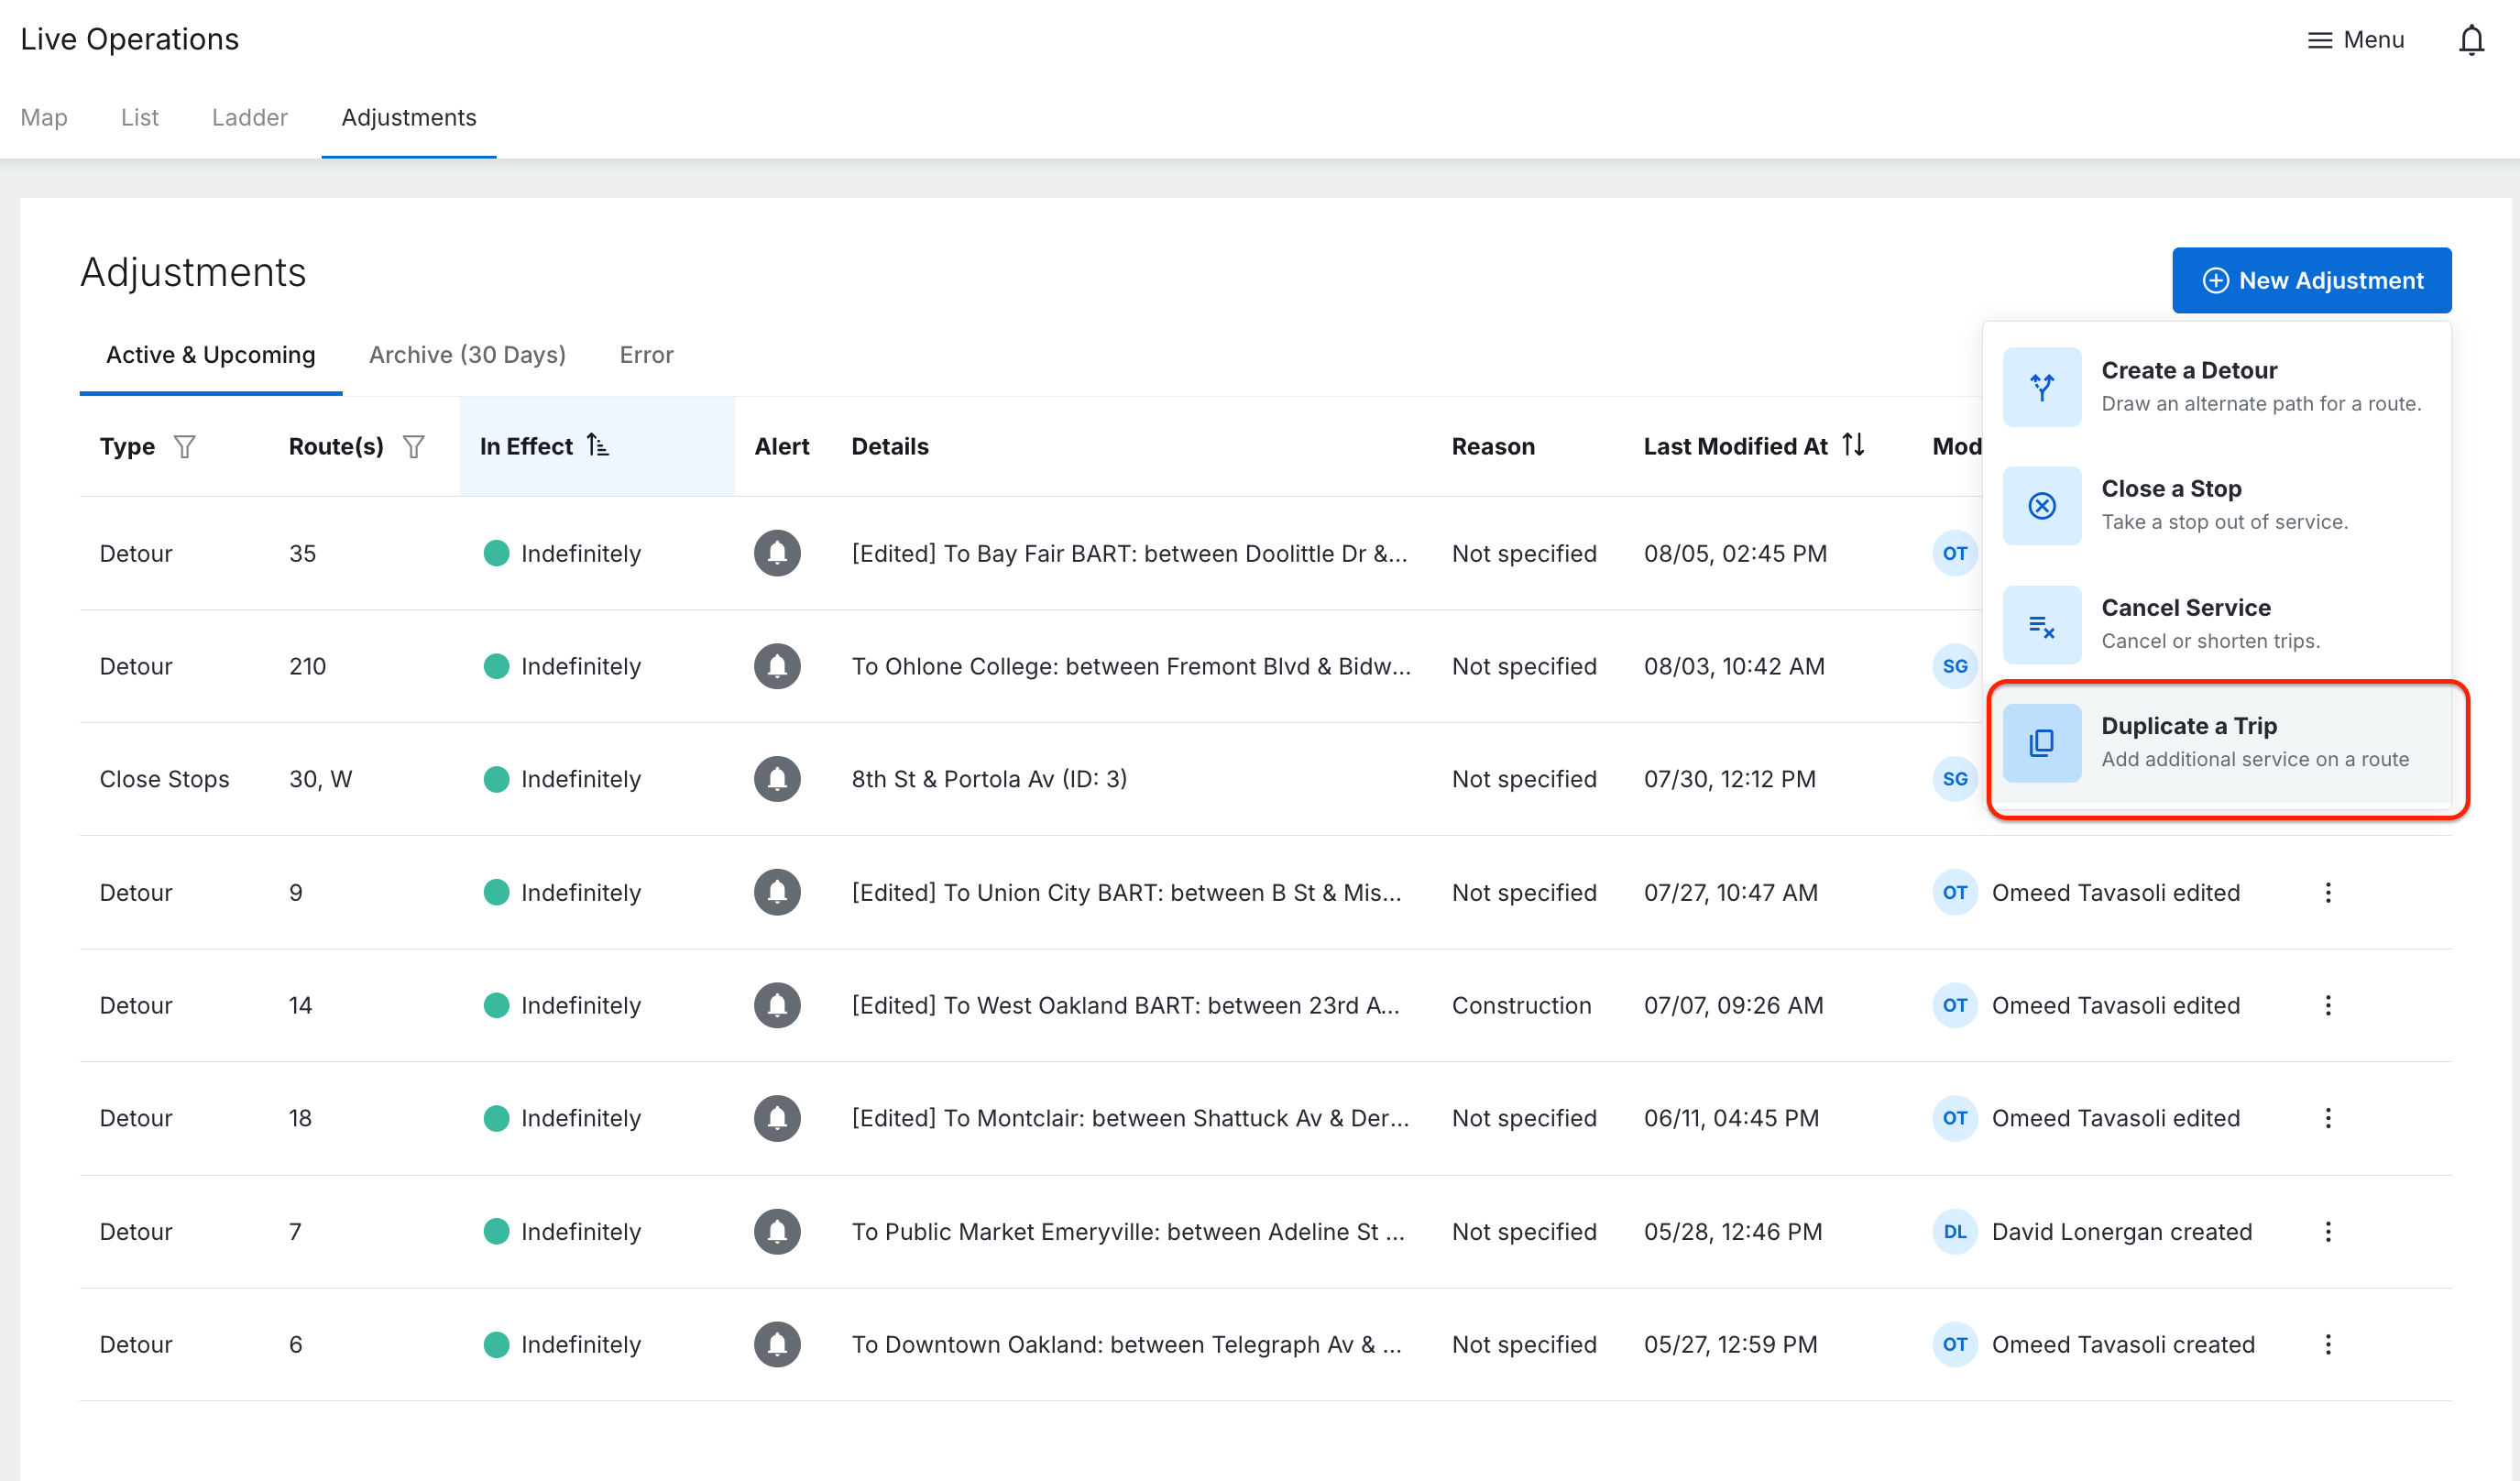The width and height of the screenshot is (2520, 1481).
Task: Select the 8th St & Portola Av entry
Action: pyautogui.click(x=989, y=779)
